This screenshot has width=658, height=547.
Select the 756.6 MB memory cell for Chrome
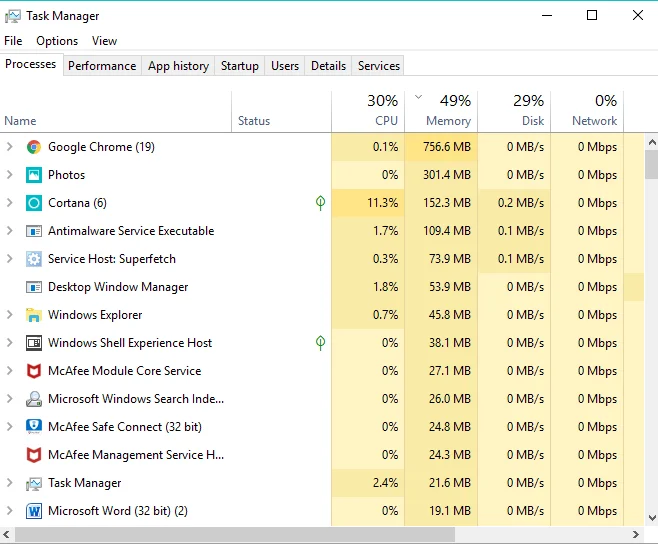(x=441, y=147)
